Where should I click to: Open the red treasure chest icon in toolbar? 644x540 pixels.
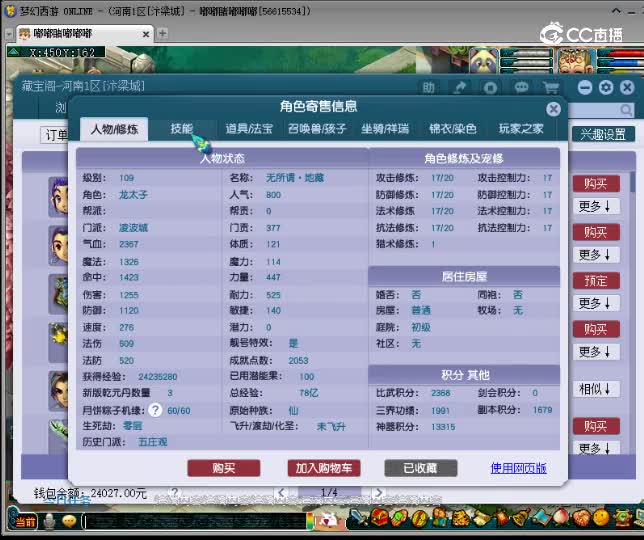[380, 518]
